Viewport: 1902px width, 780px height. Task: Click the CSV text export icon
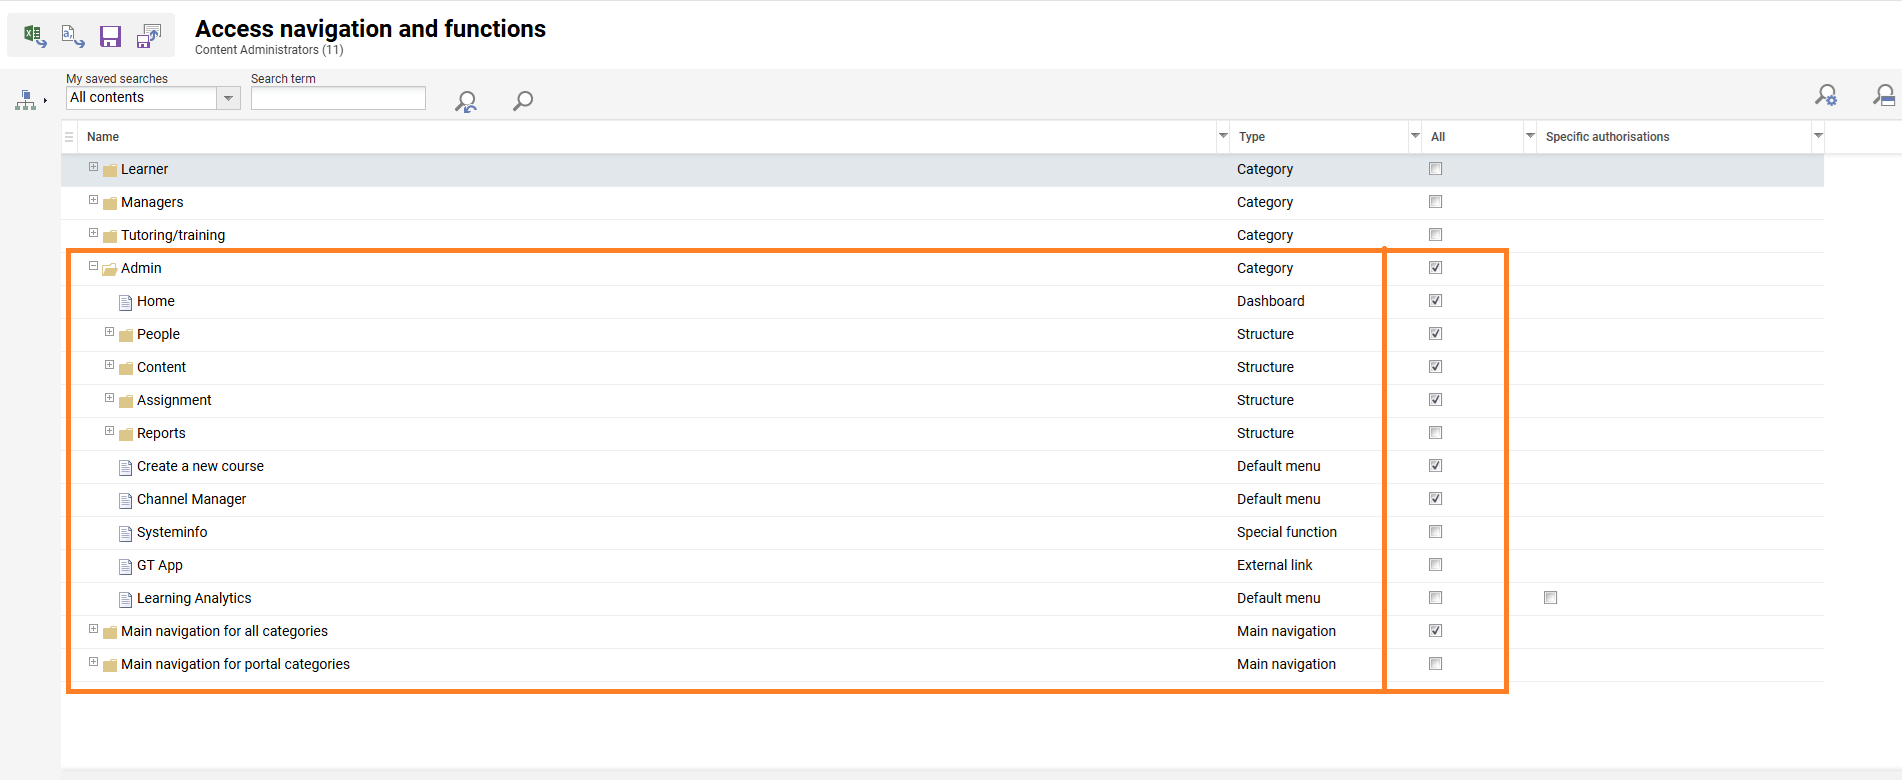tap(72, 36)
